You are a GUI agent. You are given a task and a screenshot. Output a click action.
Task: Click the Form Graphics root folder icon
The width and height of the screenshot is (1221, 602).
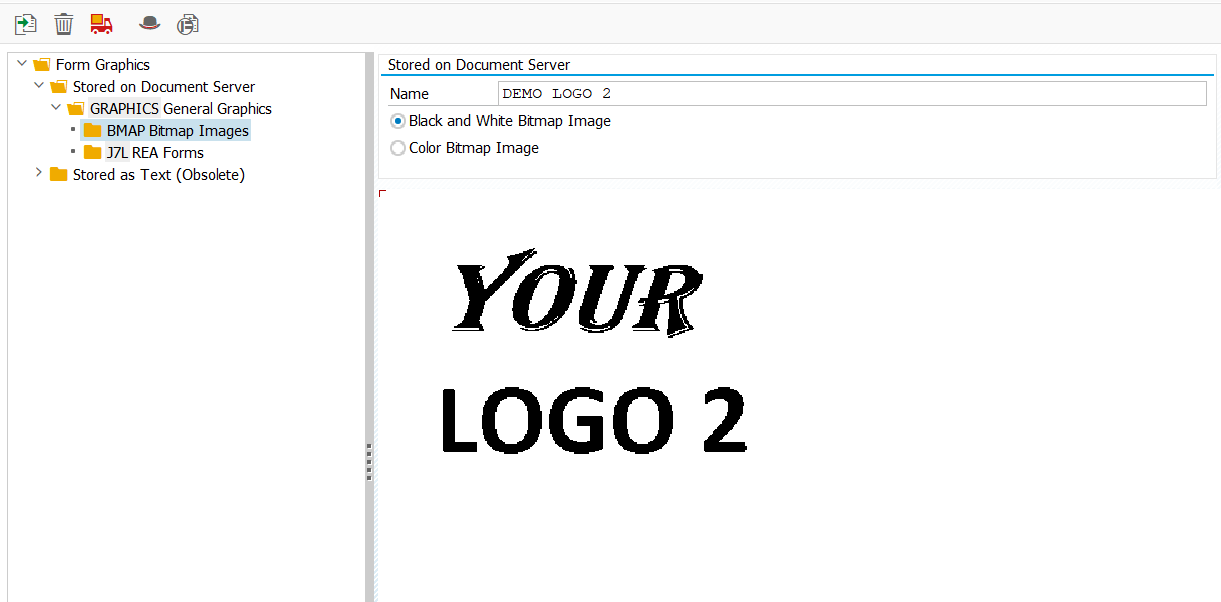point(42,65)
